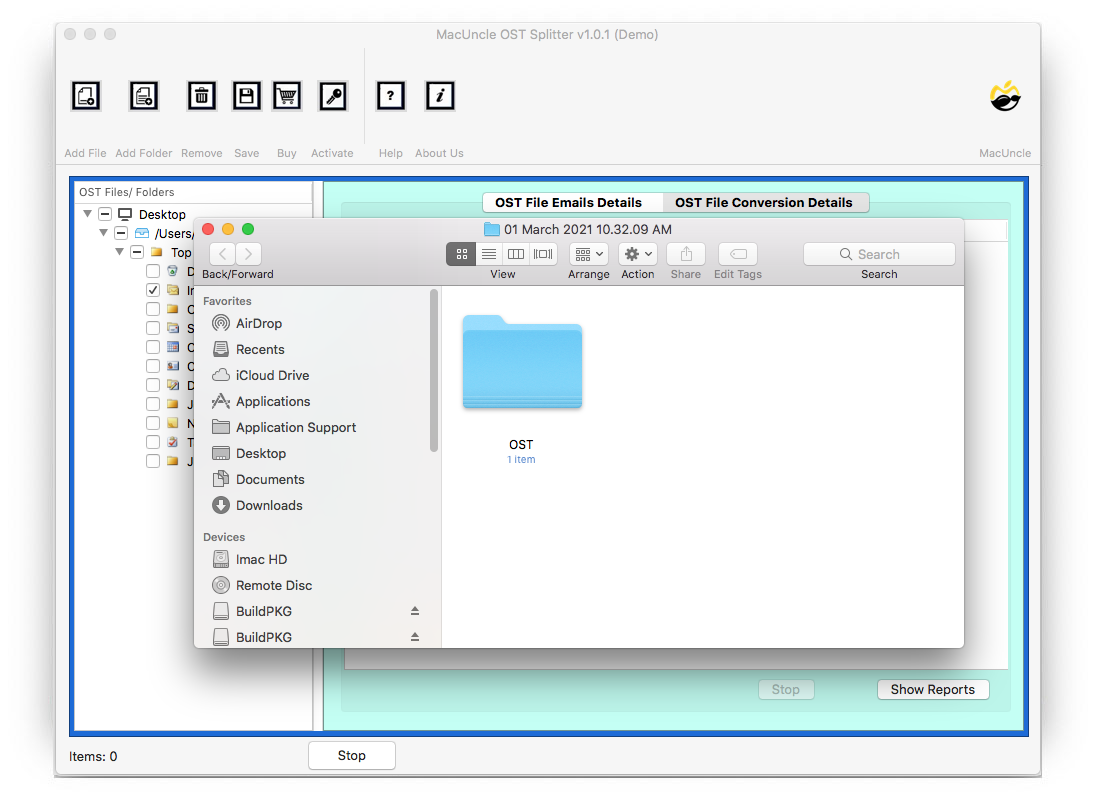1096x799 pixels.
Task: Open the Help question mark icon
Action: pos(390,96)
